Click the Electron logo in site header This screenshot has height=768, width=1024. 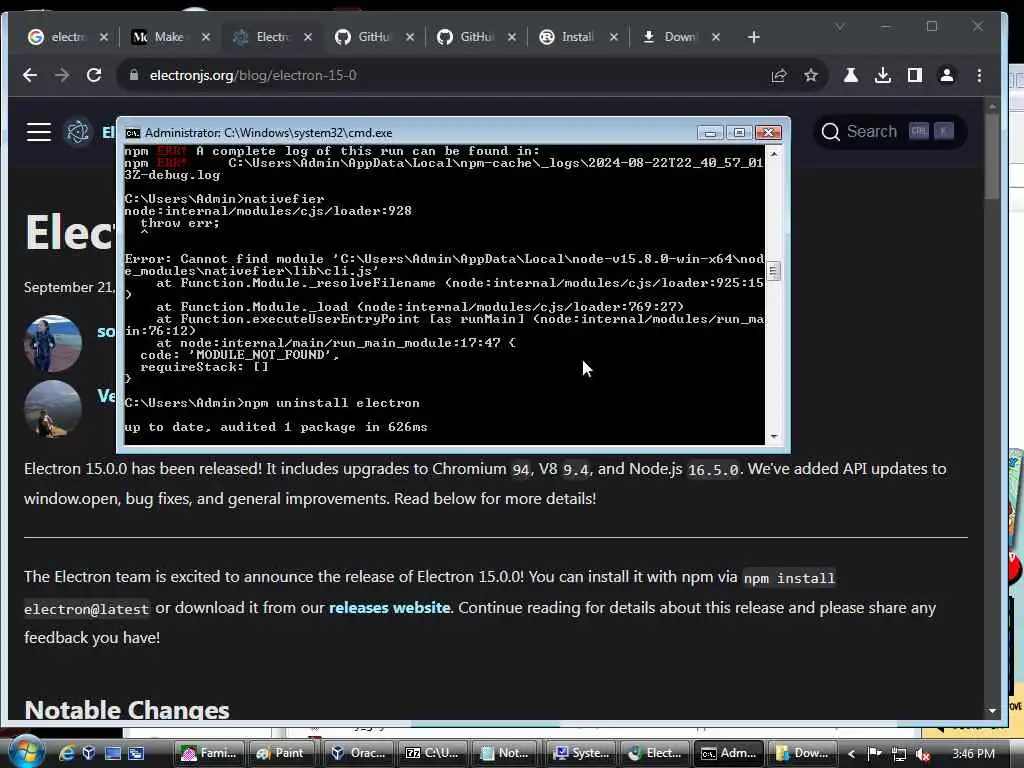click(x=78, y=131)
